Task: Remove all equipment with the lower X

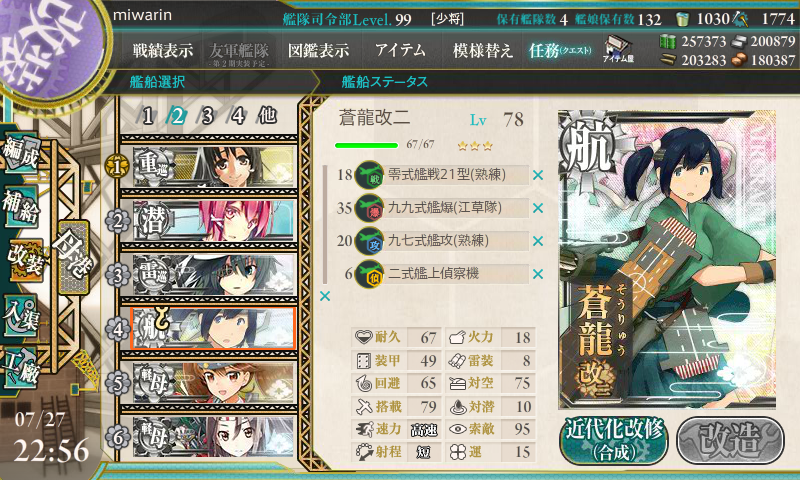Action: [325, 296]
